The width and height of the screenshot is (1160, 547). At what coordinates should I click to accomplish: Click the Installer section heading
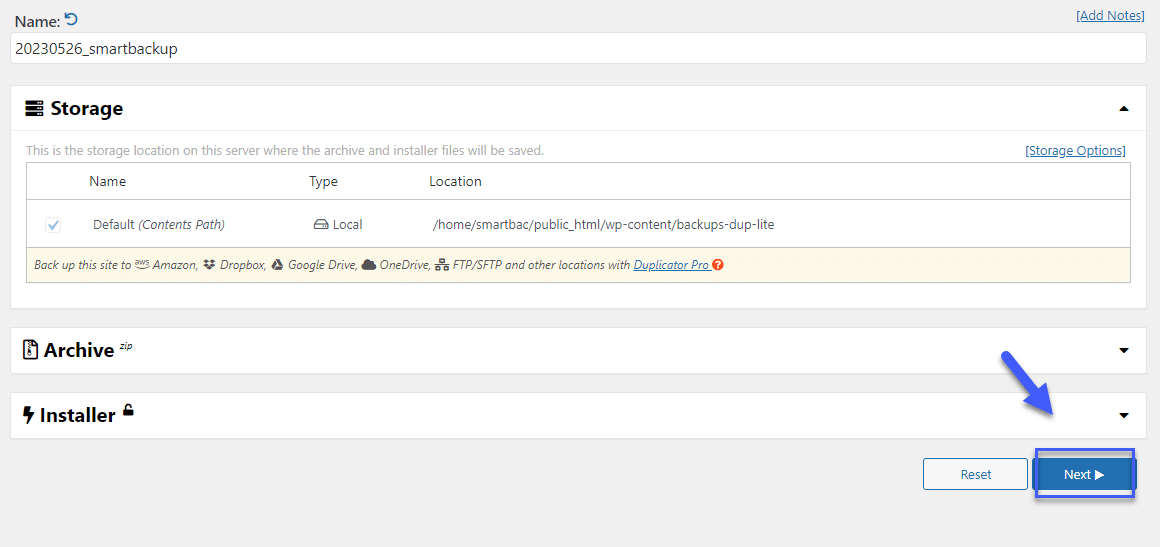pyautogui.click(x=78, y=416)
